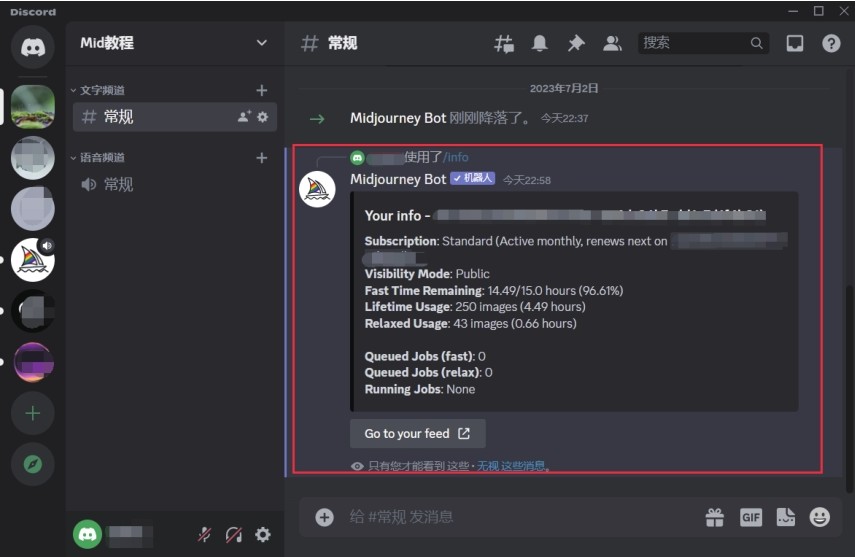Open the Nitro gift icon

tap(714, 517)
